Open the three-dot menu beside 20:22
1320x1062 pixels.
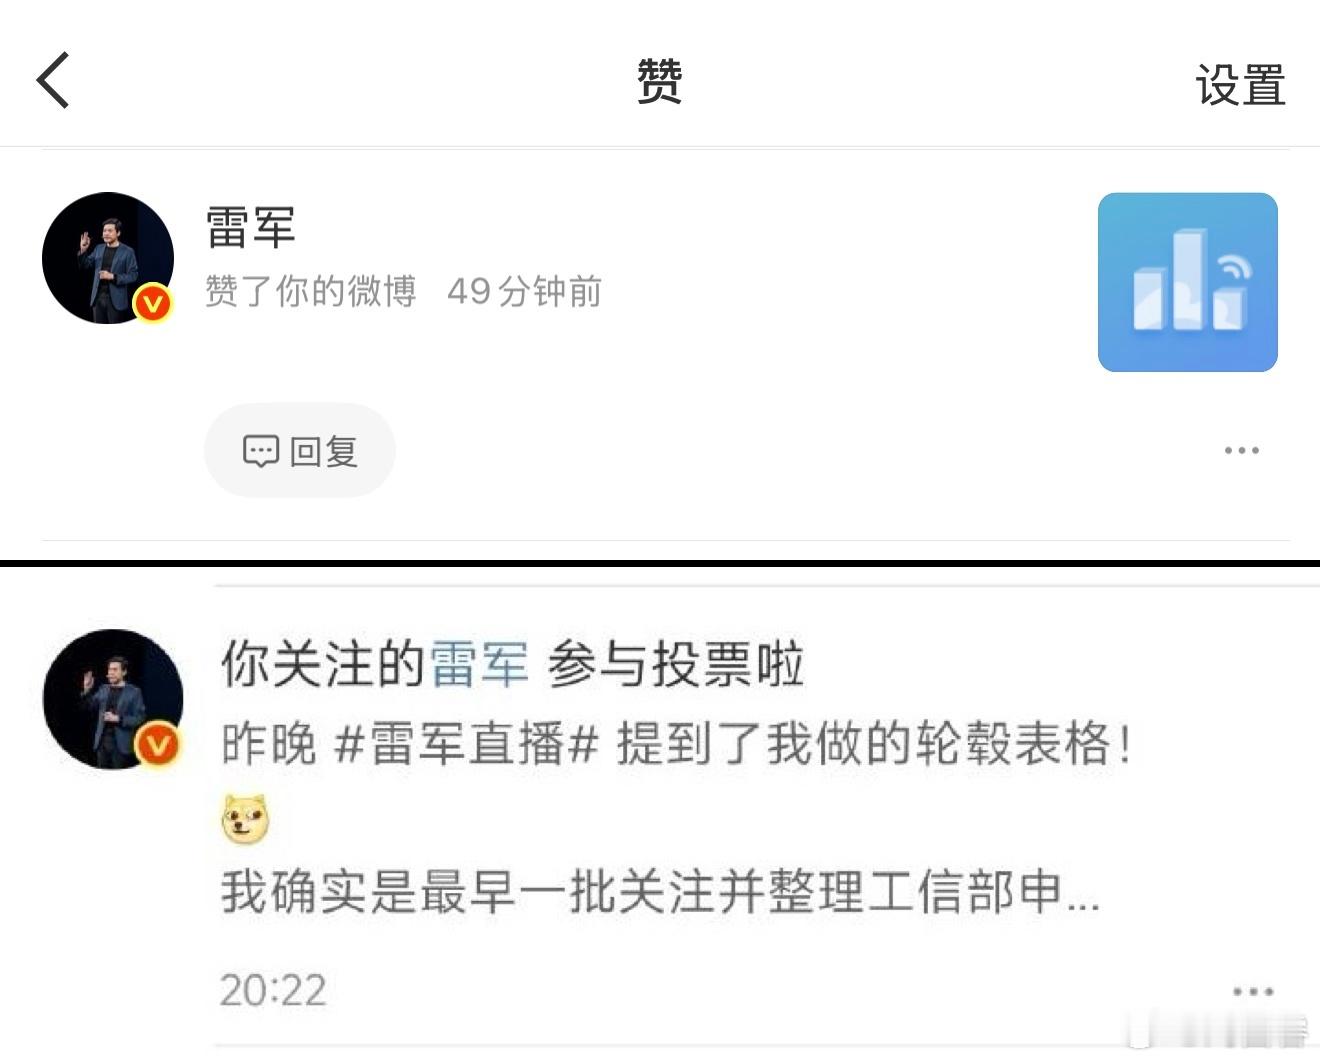[x=1253, y=991]
